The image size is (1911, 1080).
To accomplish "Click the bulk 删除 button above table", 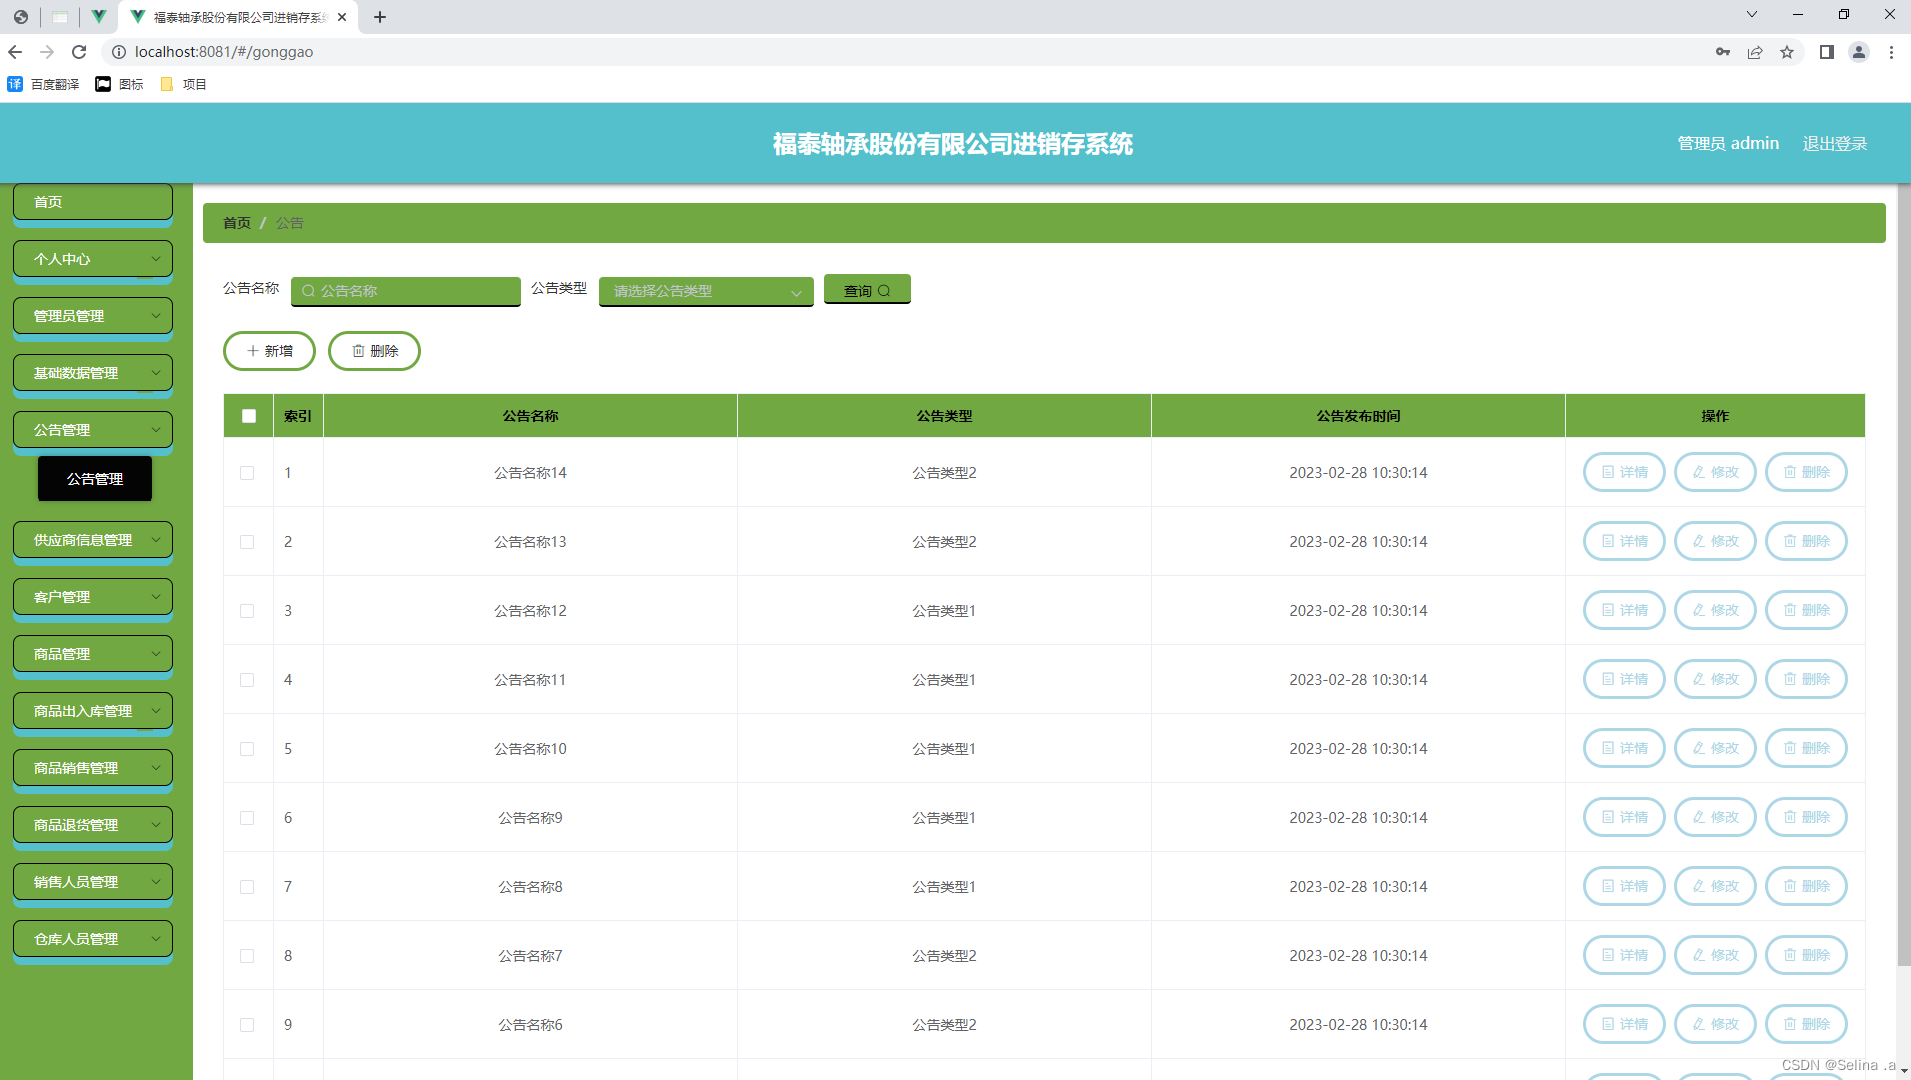I will pos(374,351).
